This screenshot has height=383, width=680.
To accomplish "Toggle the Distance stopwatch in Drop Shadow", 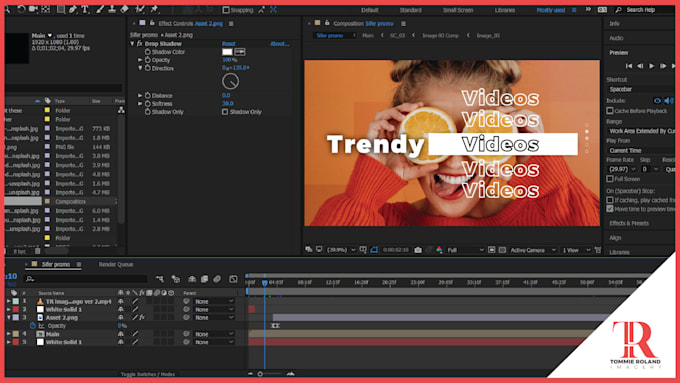I will coord(147,95).
